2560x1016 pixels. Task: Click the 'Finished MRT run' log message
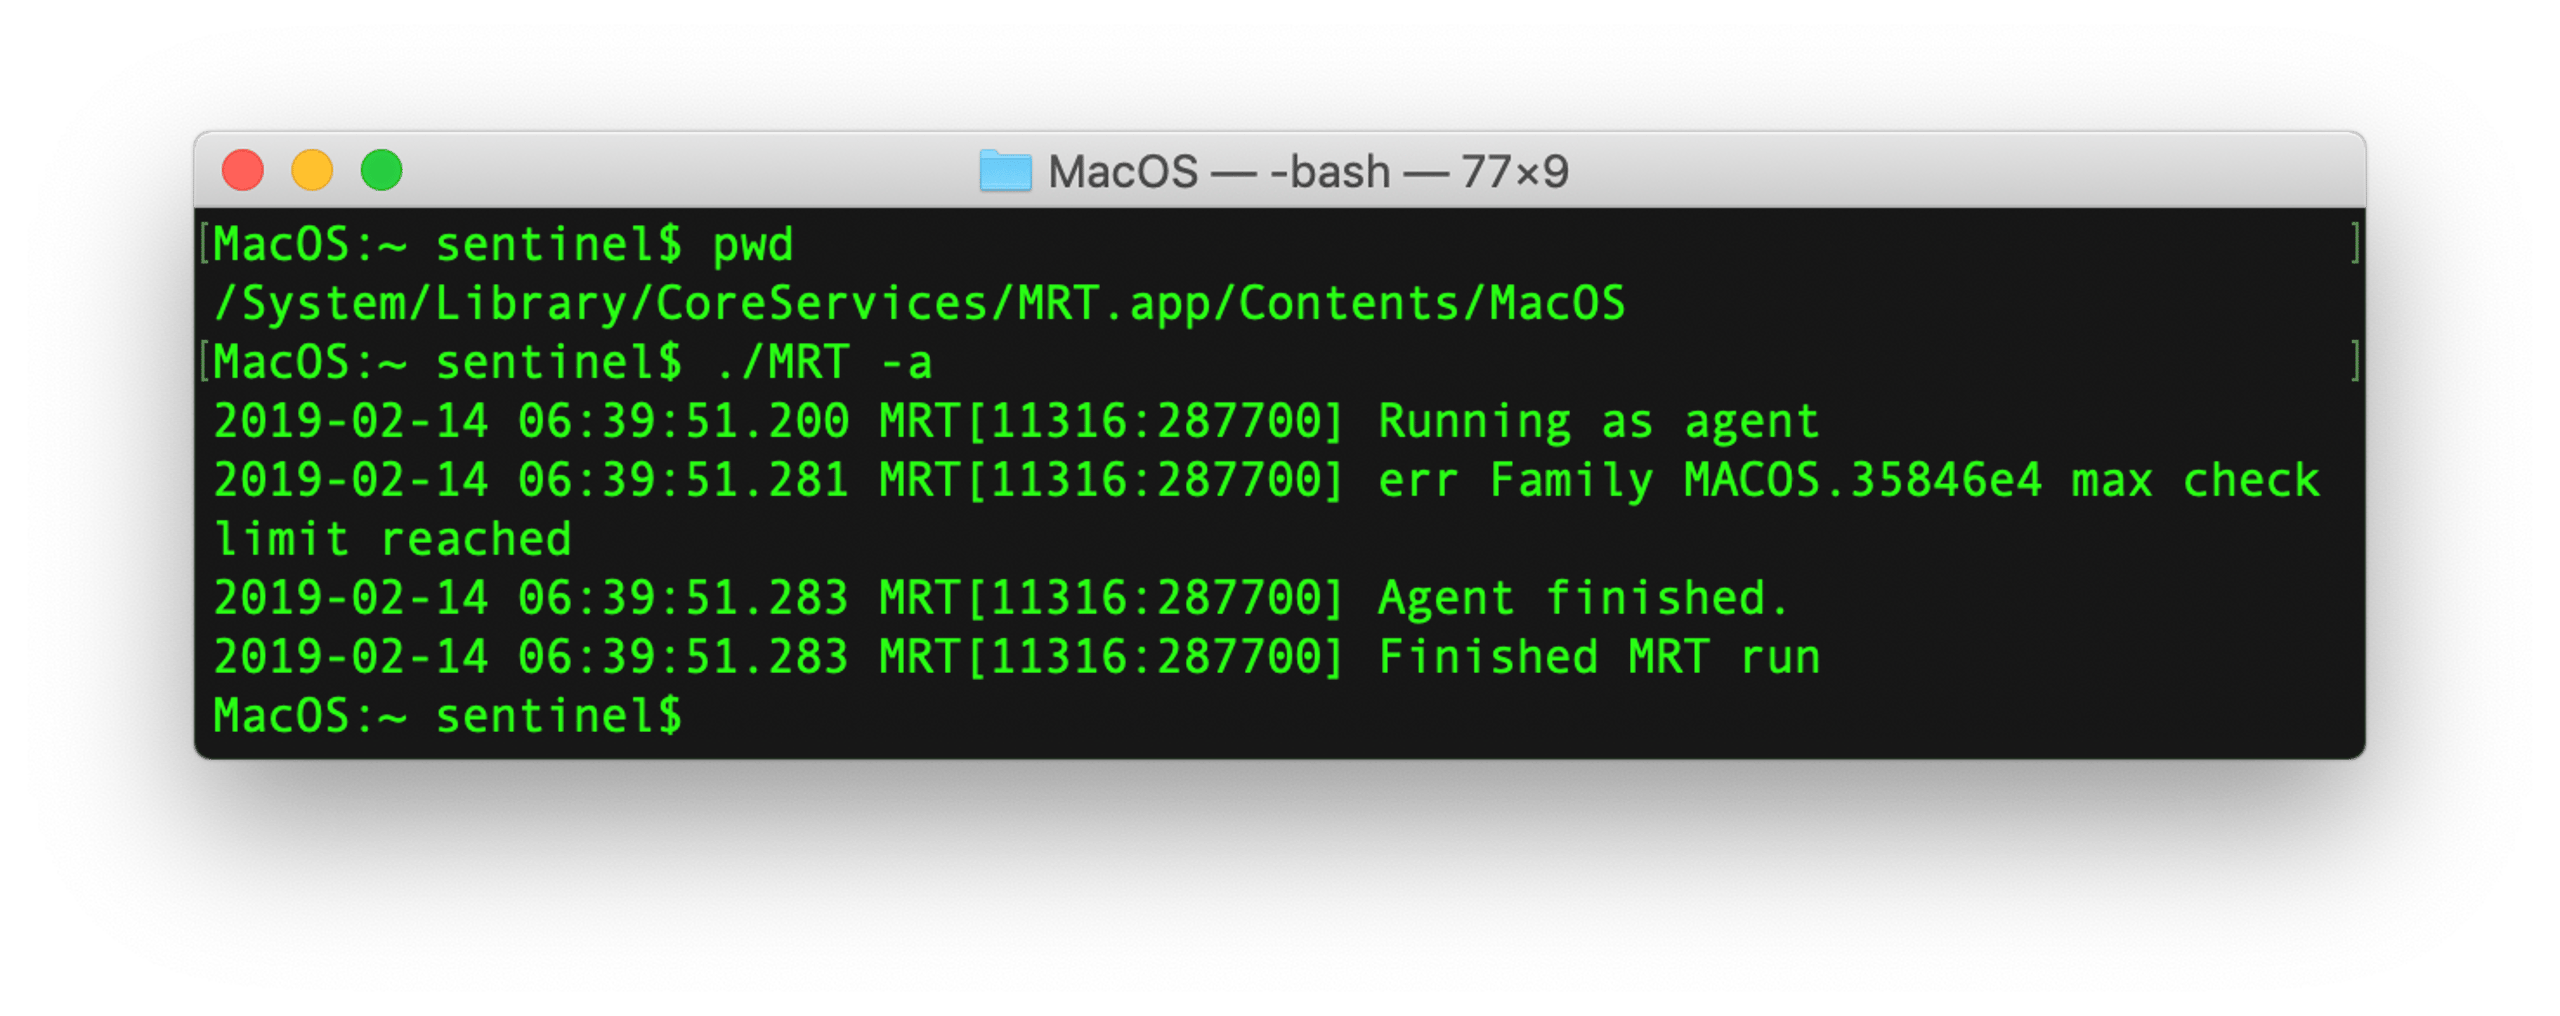click(x=1598, y=657)
